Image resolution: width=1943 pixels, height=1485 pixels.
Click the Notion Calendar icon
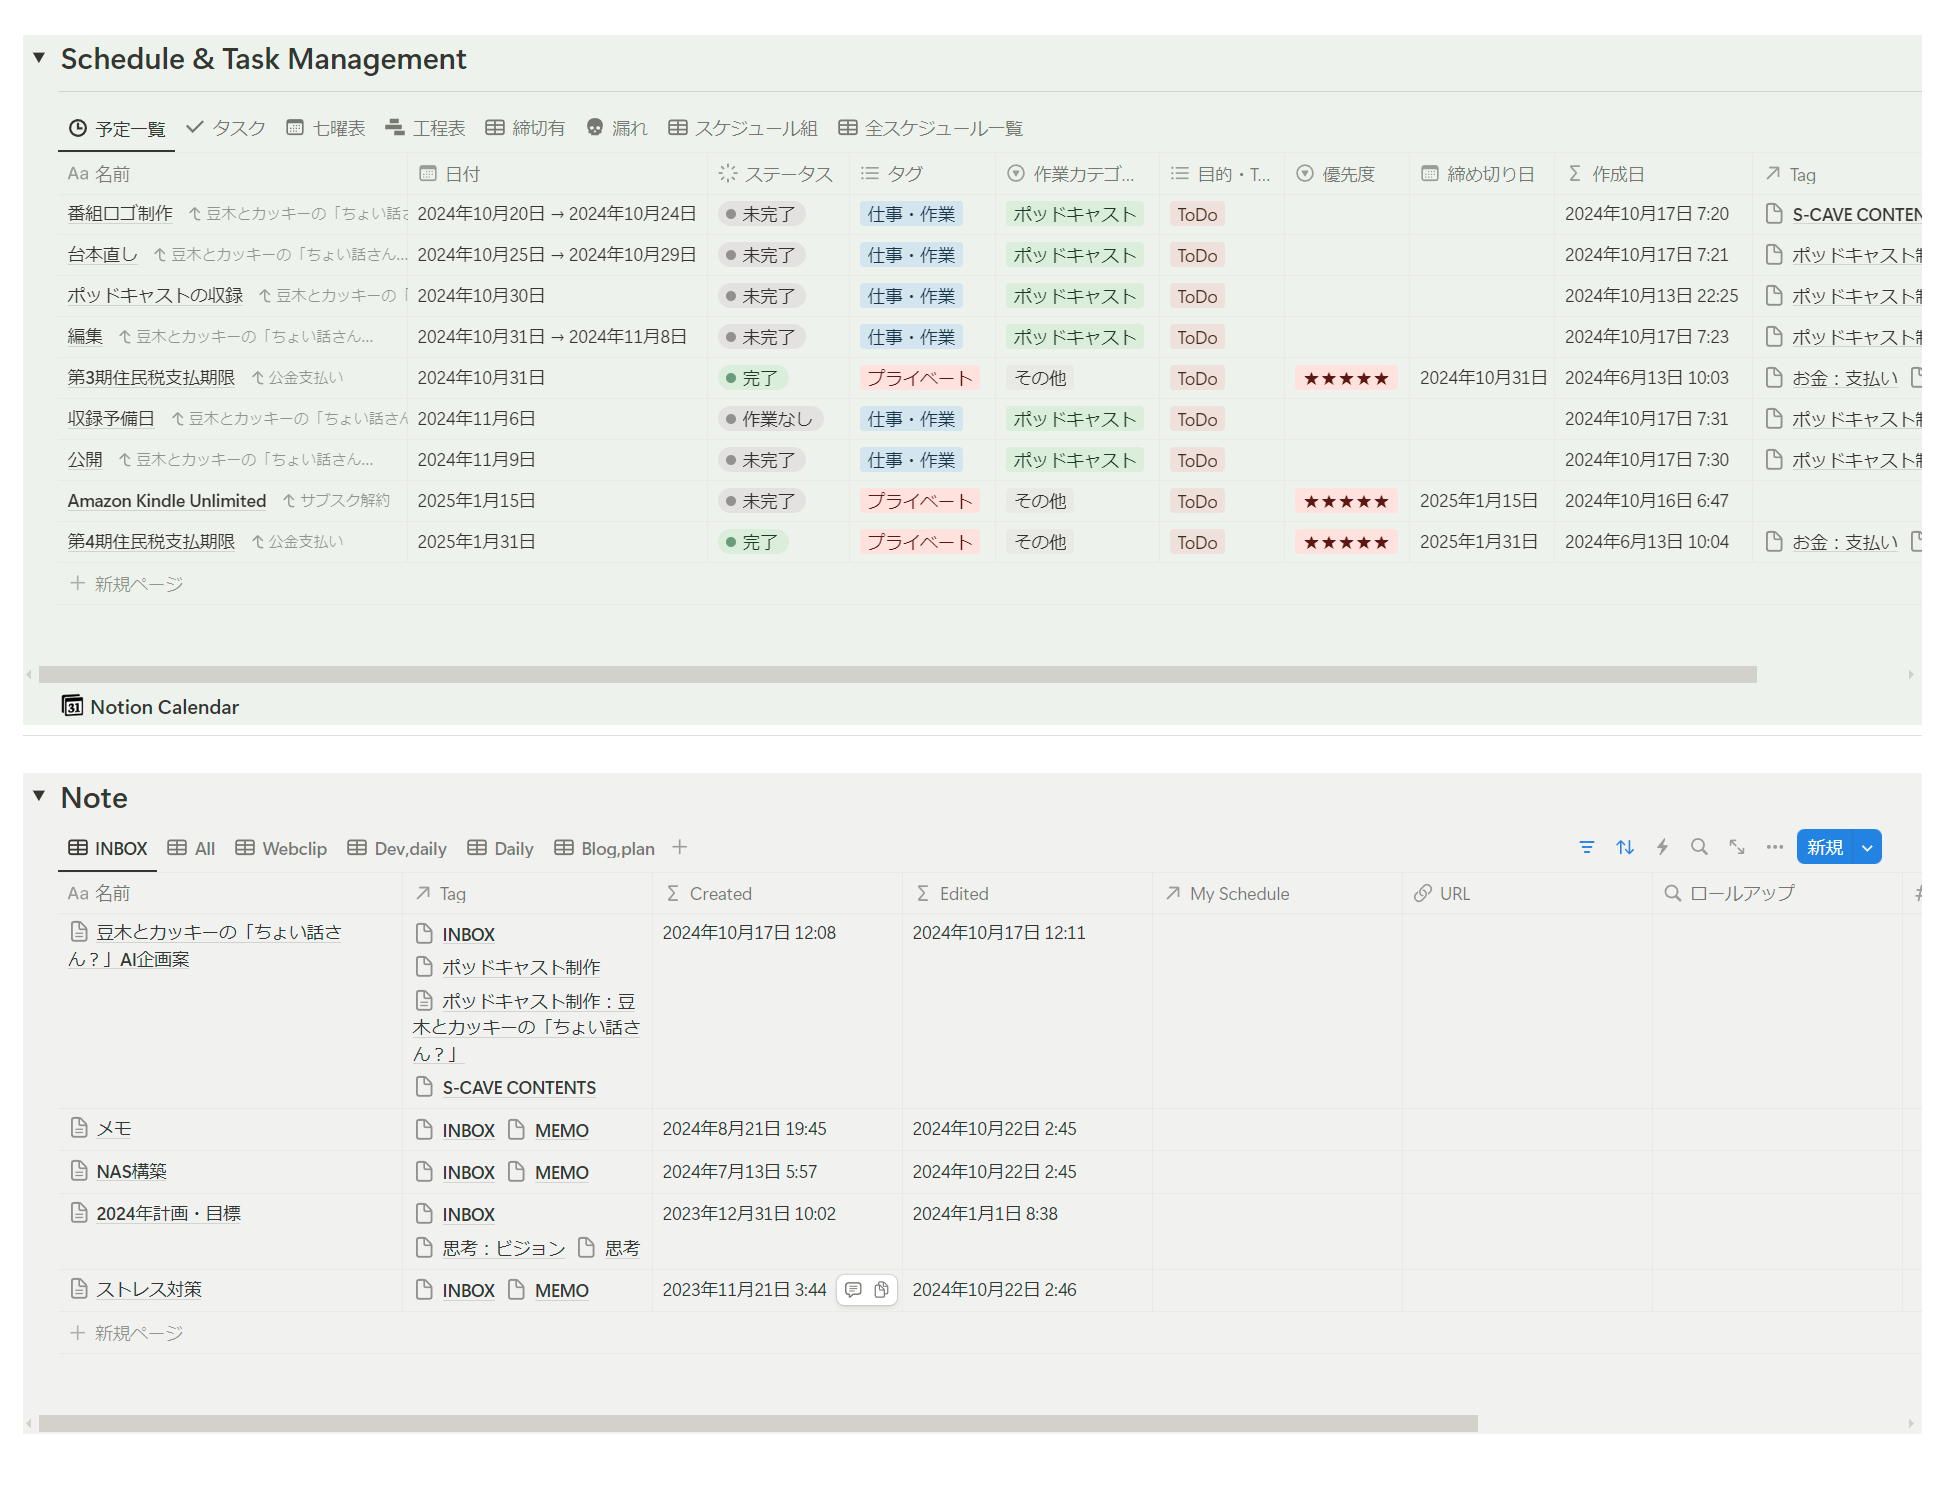tap(72, 706)
